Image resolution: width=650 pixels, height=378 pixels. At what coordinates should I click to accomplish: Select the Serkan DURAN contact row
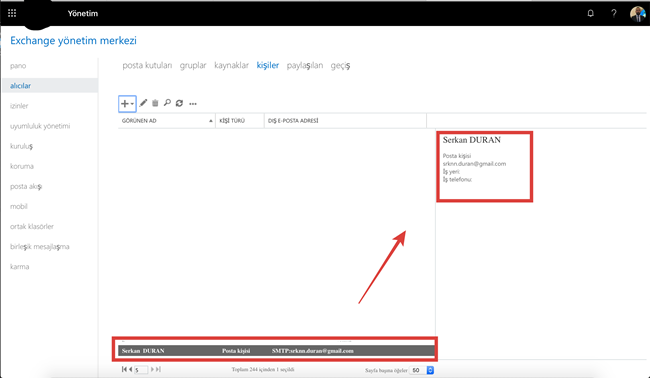click(x=276, y=351)
